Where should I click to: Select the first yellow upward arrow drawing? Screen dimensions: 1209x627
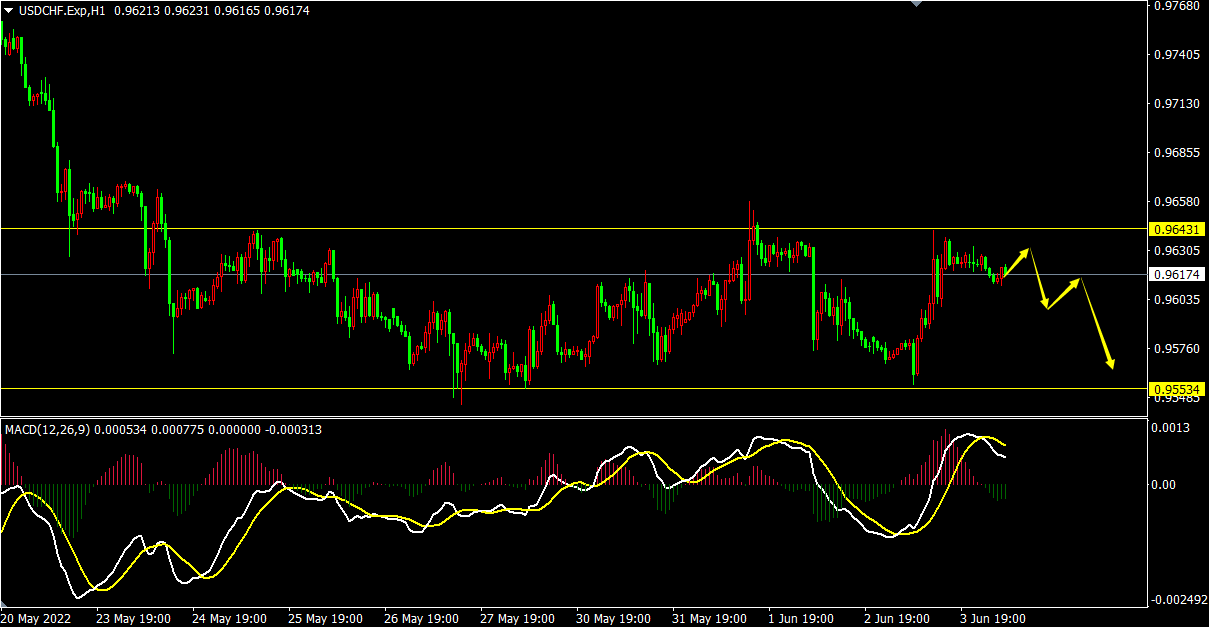[x=1016, y=264]
